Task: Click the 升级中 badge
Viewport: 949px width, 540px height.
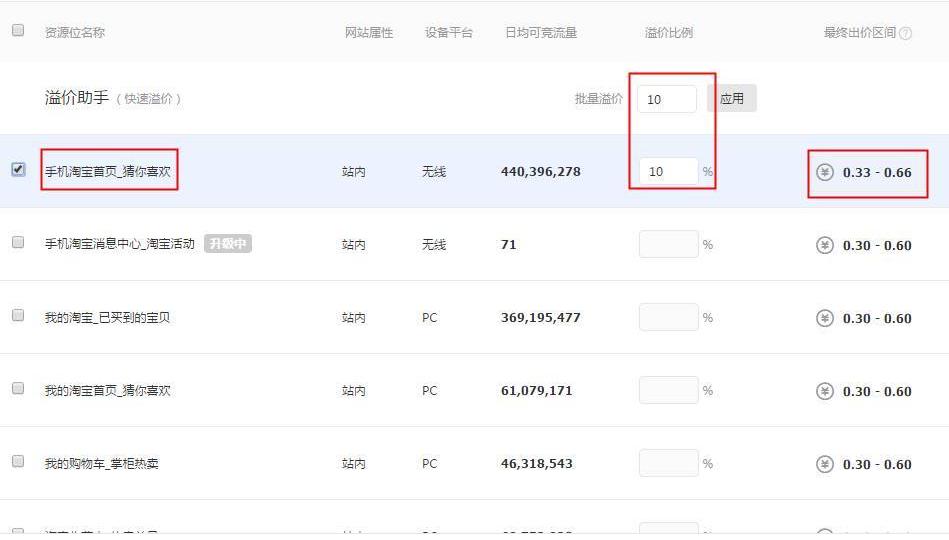Action: point(228,244)
